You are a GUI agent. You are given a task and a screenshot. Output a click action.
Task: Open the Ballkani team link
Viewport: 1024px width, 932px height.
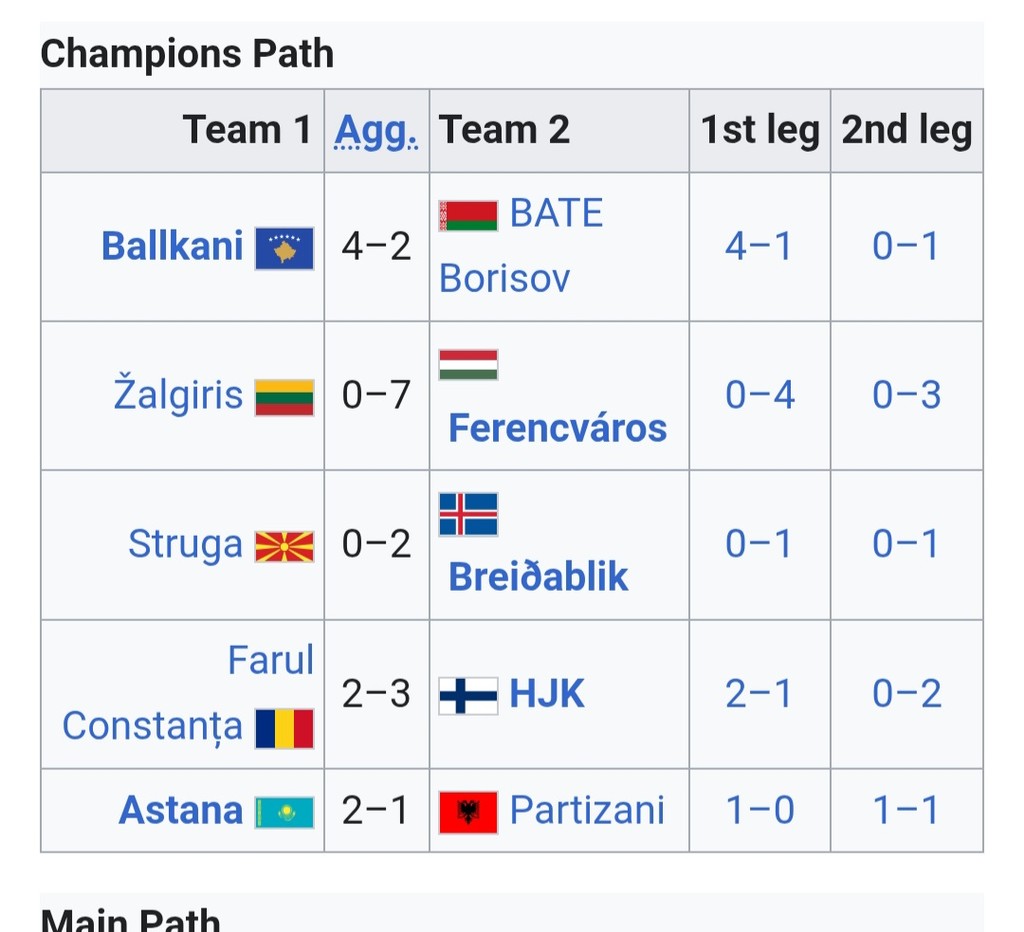point(172,246)
